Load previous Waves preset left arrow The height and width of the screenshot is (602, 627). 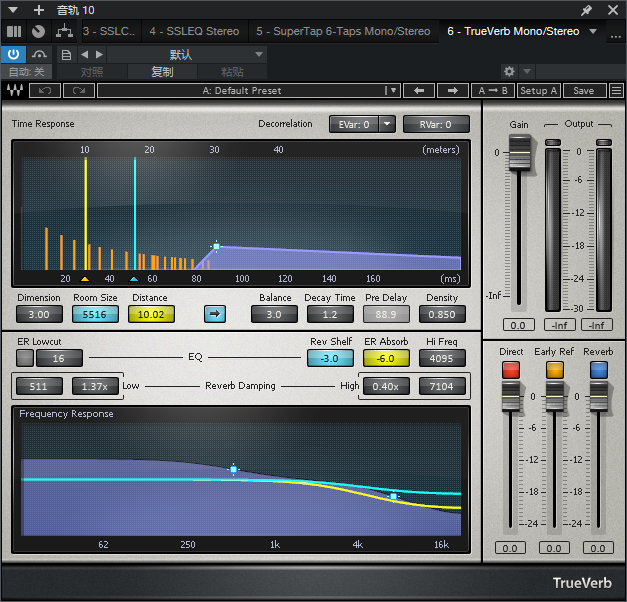419,91
